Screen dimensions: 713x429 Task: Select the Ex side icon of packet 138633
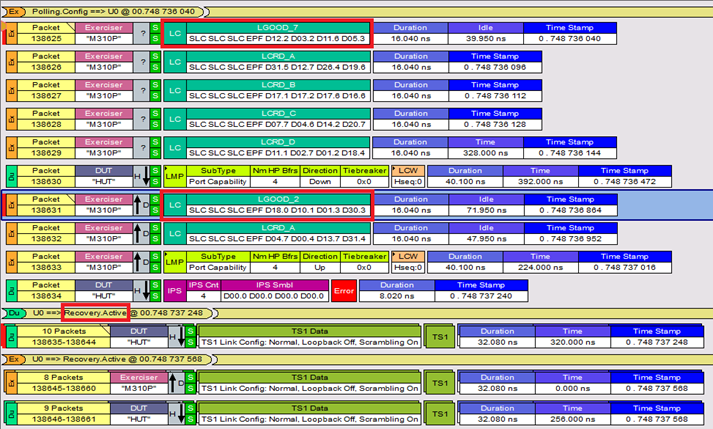coord(11,262)
